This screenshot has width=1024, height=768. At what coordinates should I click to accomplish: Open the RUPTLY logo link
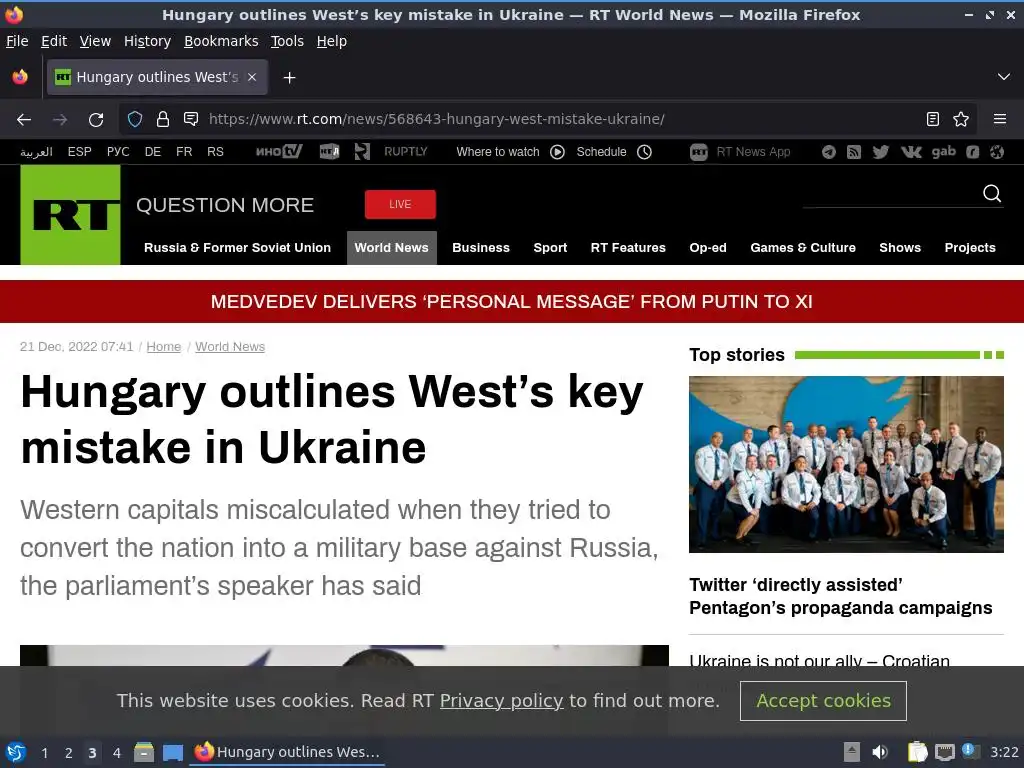(x=406, y=152)
